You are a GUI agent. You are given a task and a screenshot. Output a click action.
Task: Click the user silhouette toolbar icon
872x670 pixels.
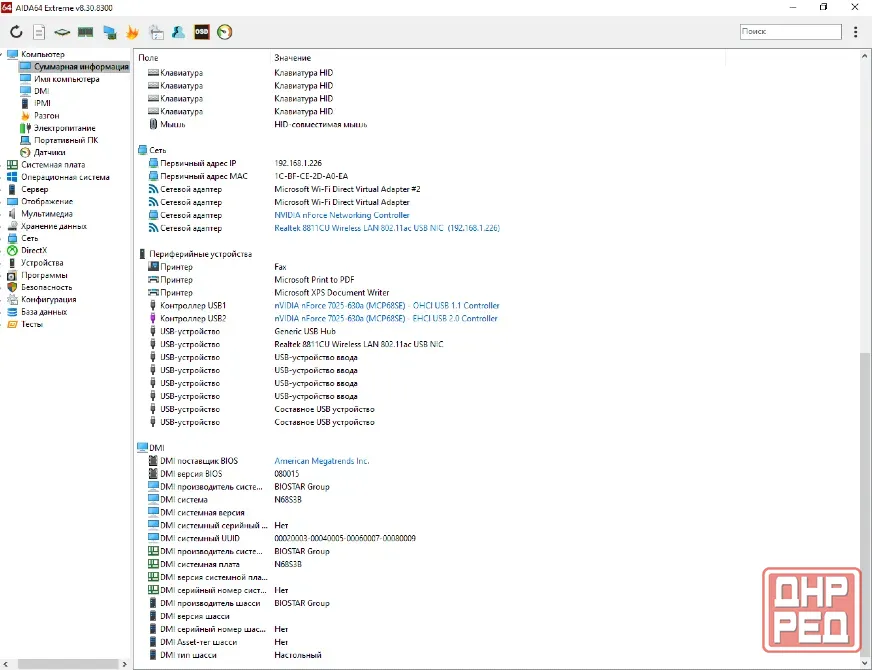tap(178, 32)
